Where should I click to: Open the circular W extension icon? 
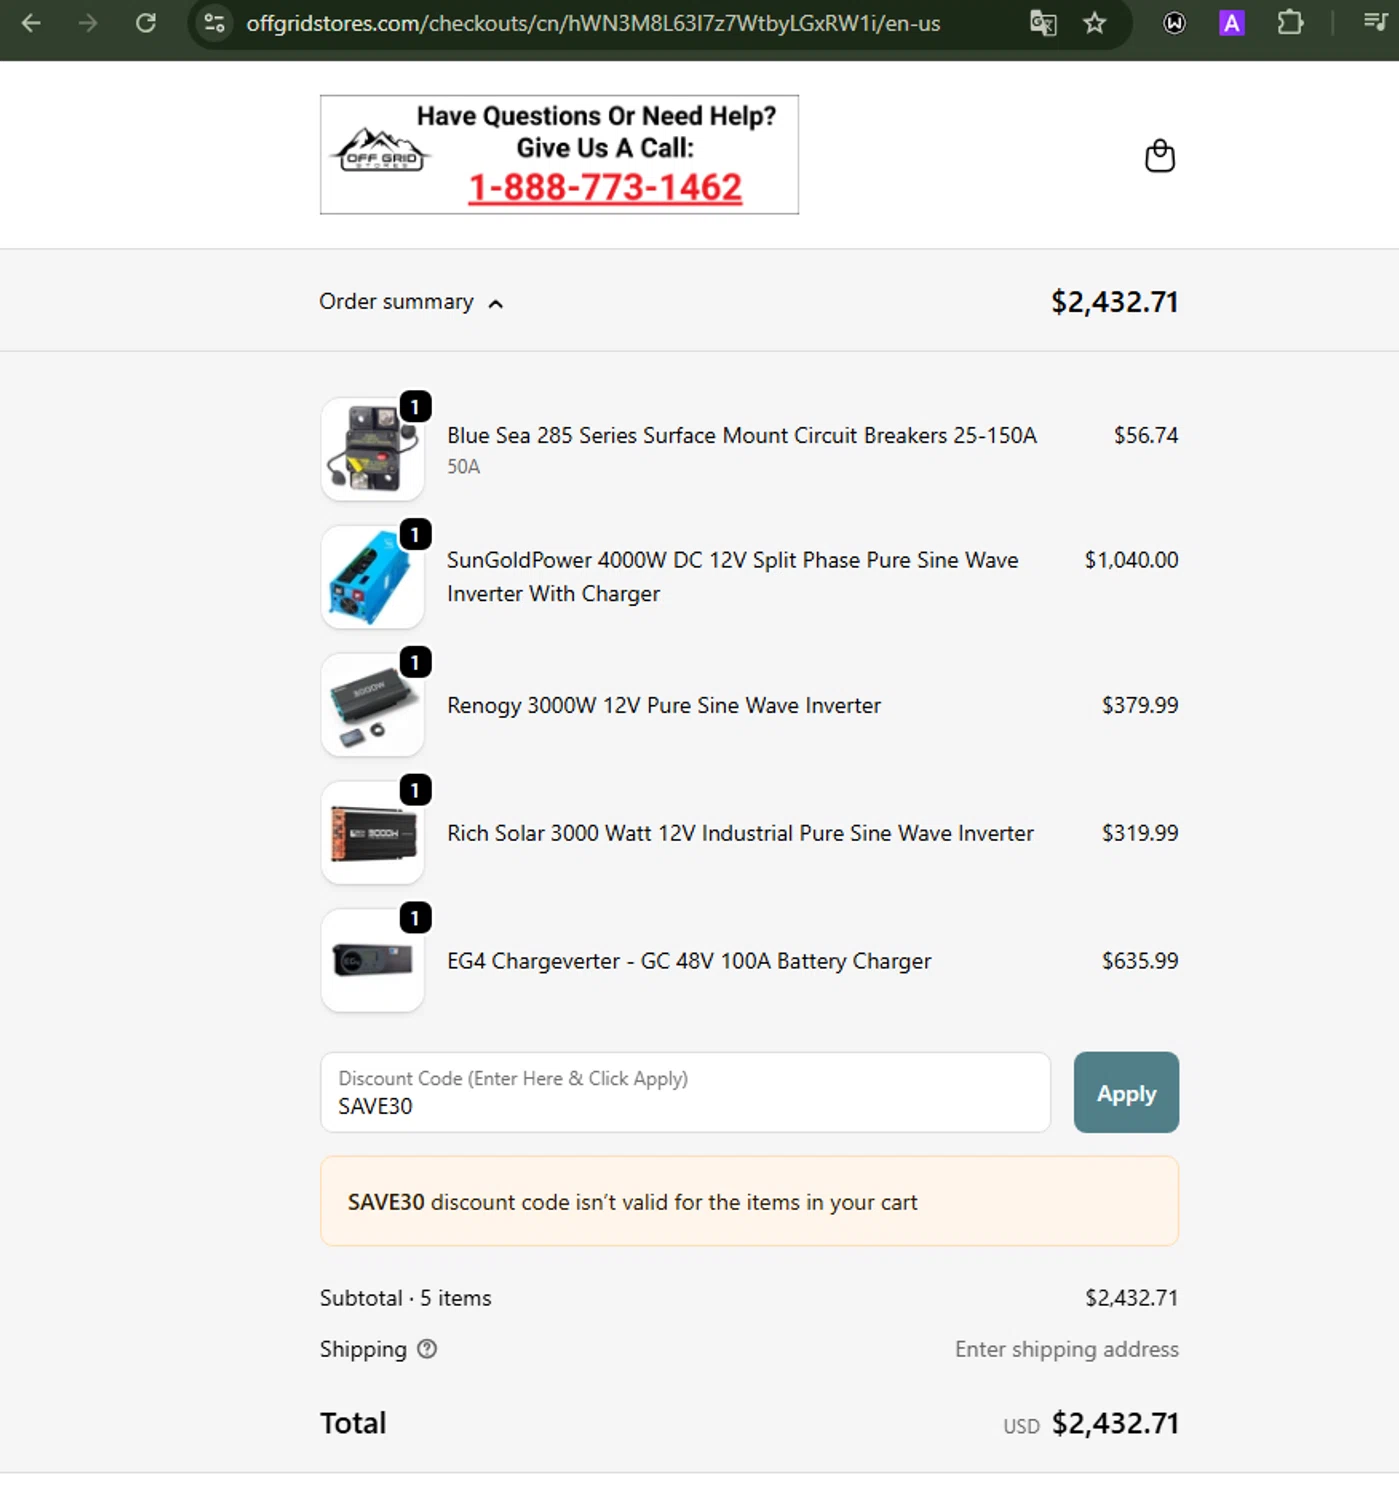(x=1175, y=23)
